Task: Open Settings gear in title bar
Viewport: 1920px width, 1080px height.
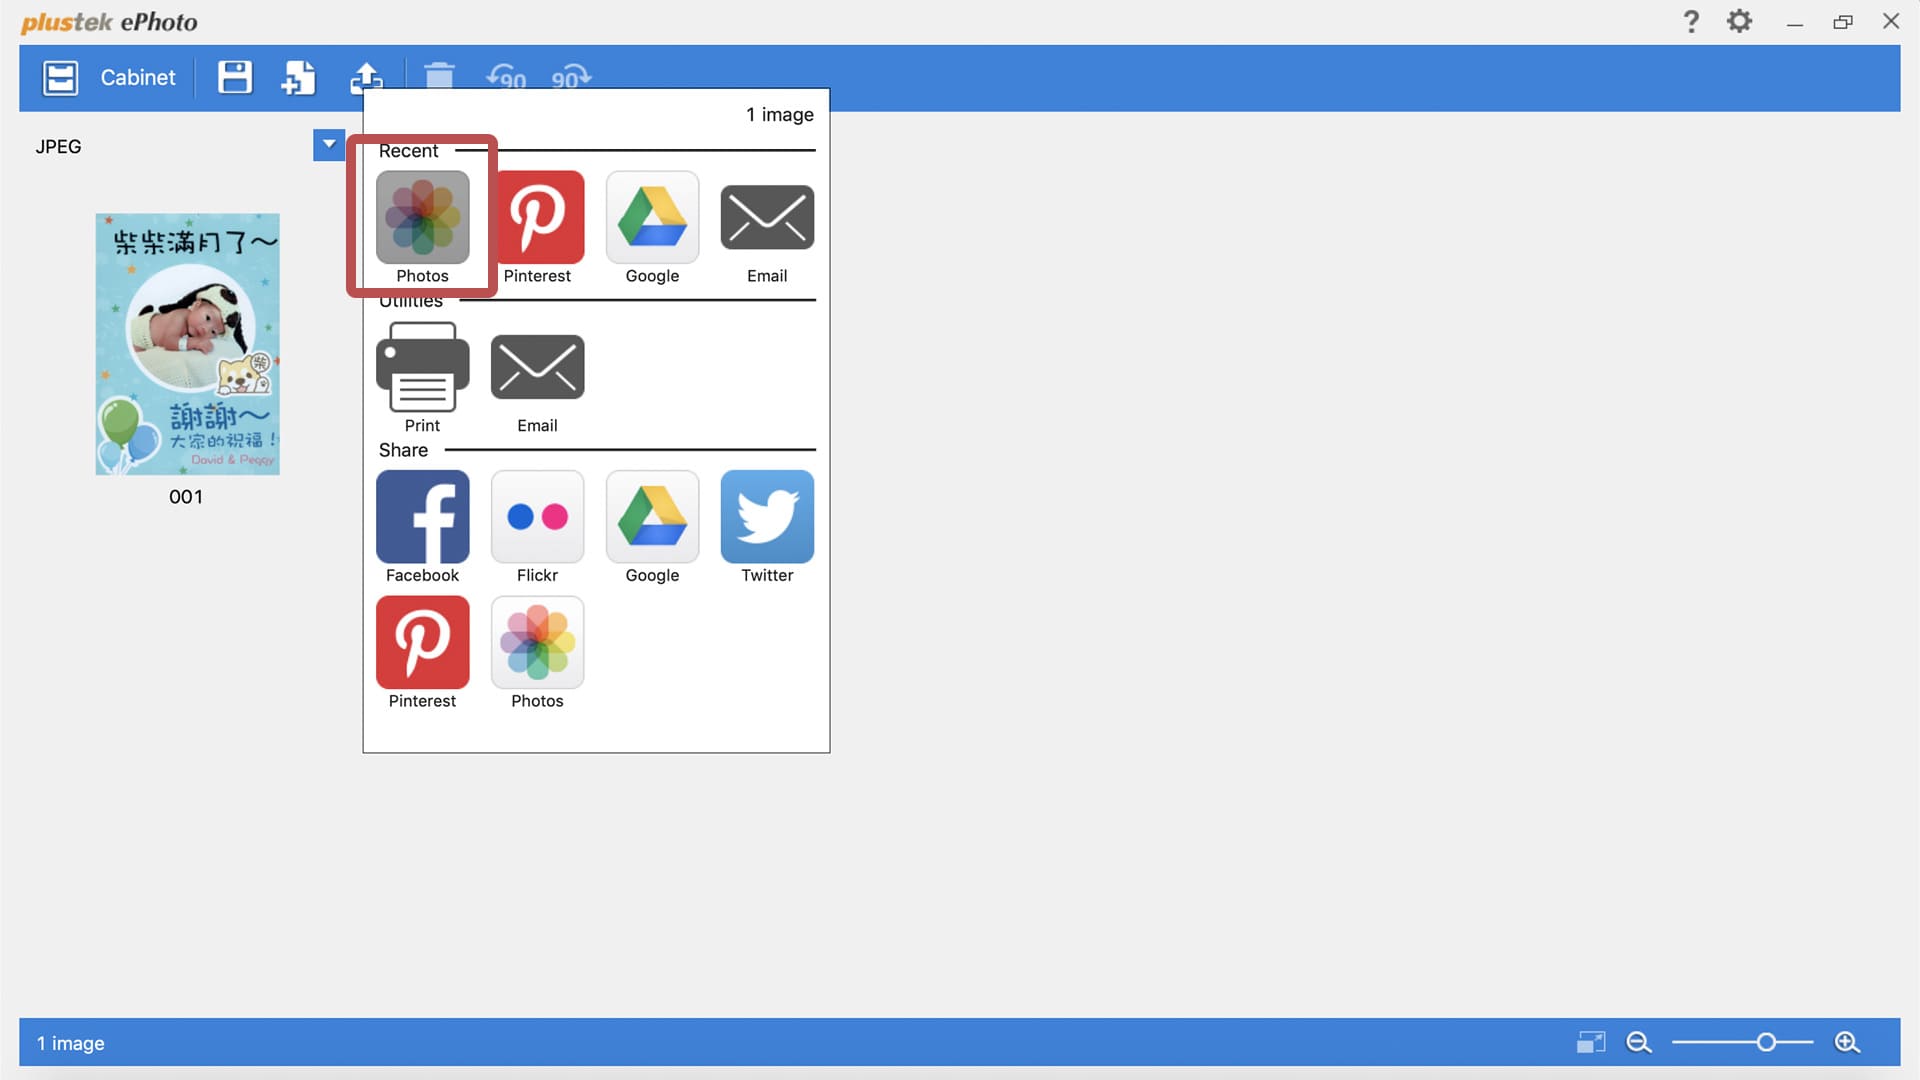Action: pos(1740,21)
